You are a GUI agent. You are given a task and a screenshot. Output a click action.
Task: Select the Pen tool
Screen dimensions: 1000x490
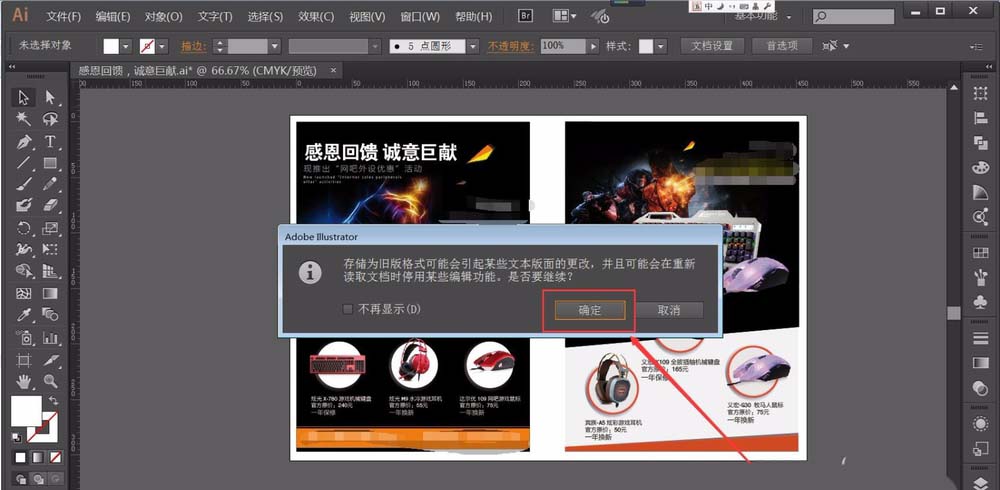pos(23,141)
